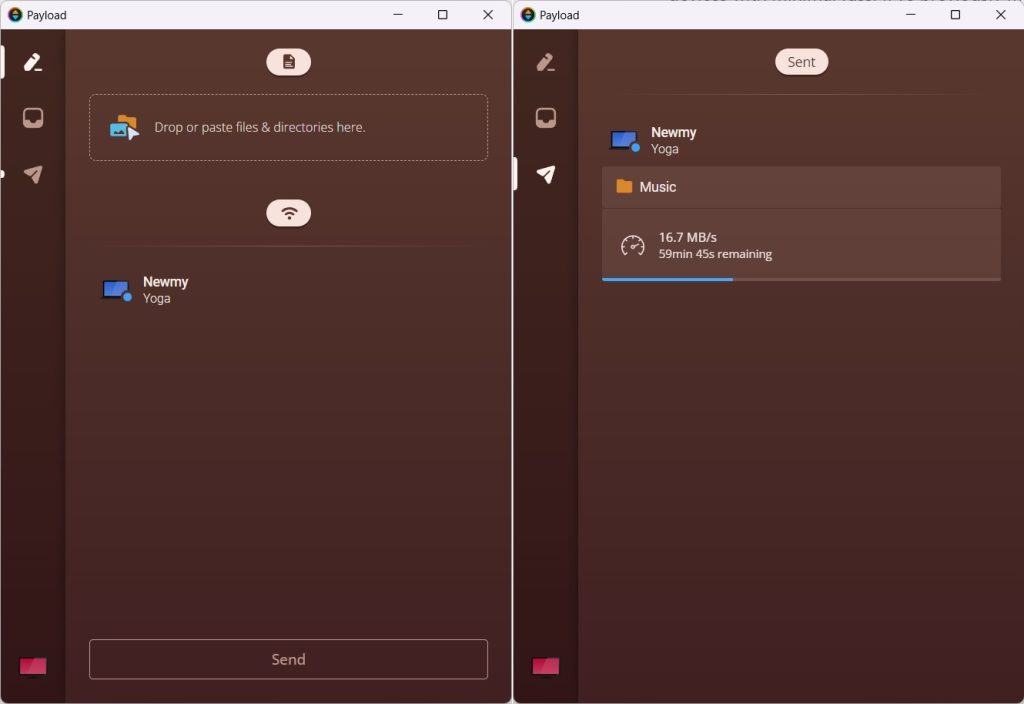Click the transfer progress bar
Image resolution: width=1024 pixels, height=704 pixels.
[800, 279]
